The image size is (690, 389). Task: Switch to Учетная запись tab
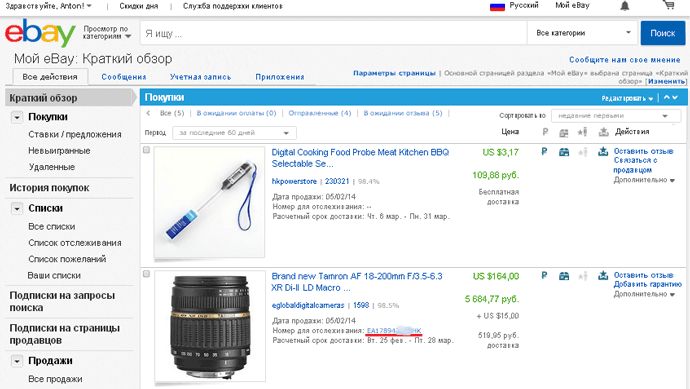click(200, 77)
